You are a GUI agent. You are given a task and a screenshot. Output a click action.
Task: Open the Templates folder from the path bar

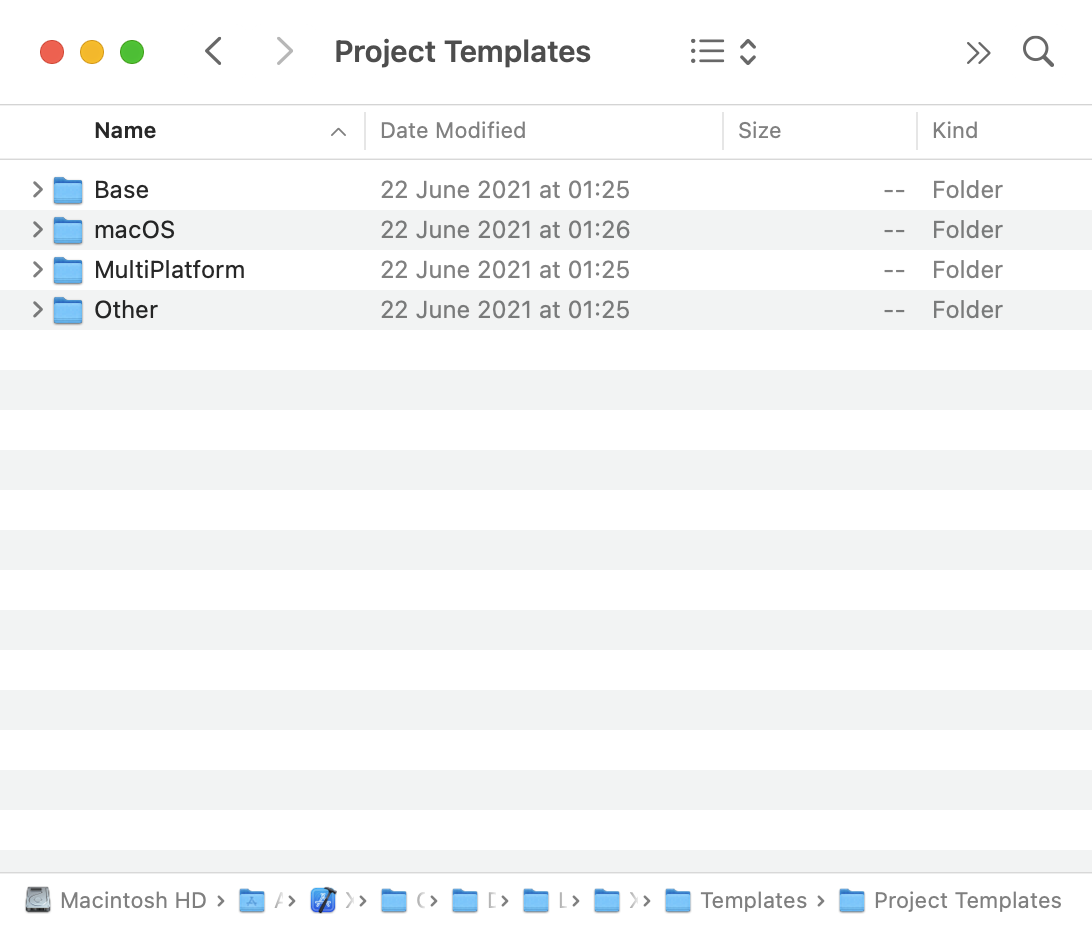pos(755,900)
